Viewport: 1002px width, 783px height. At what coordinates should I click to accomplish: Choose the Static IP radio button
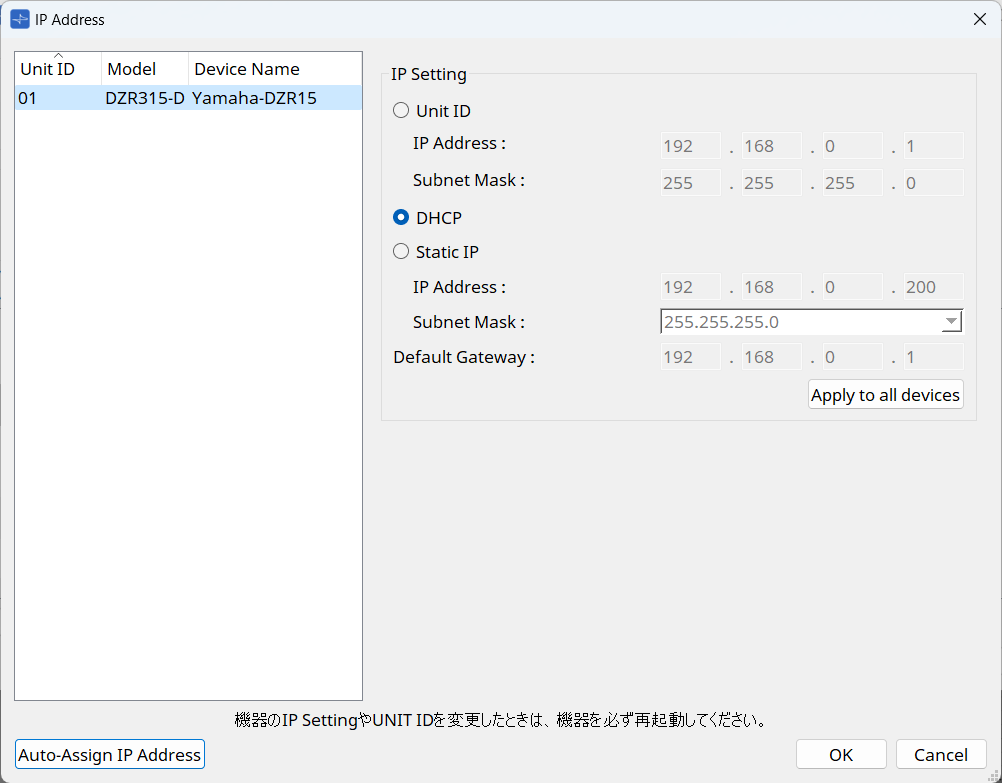pyautogui.click(x=401, y=252)
